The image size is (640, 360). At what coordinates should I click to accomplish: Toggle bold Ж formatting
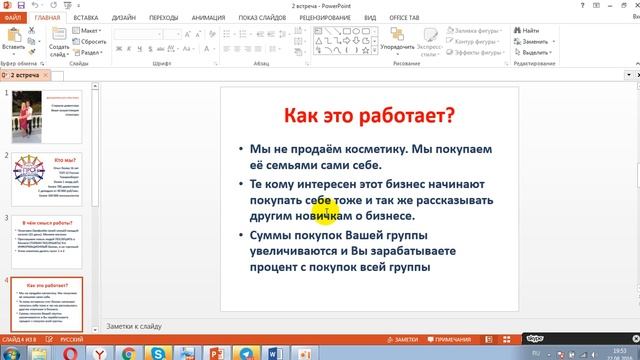119,49
